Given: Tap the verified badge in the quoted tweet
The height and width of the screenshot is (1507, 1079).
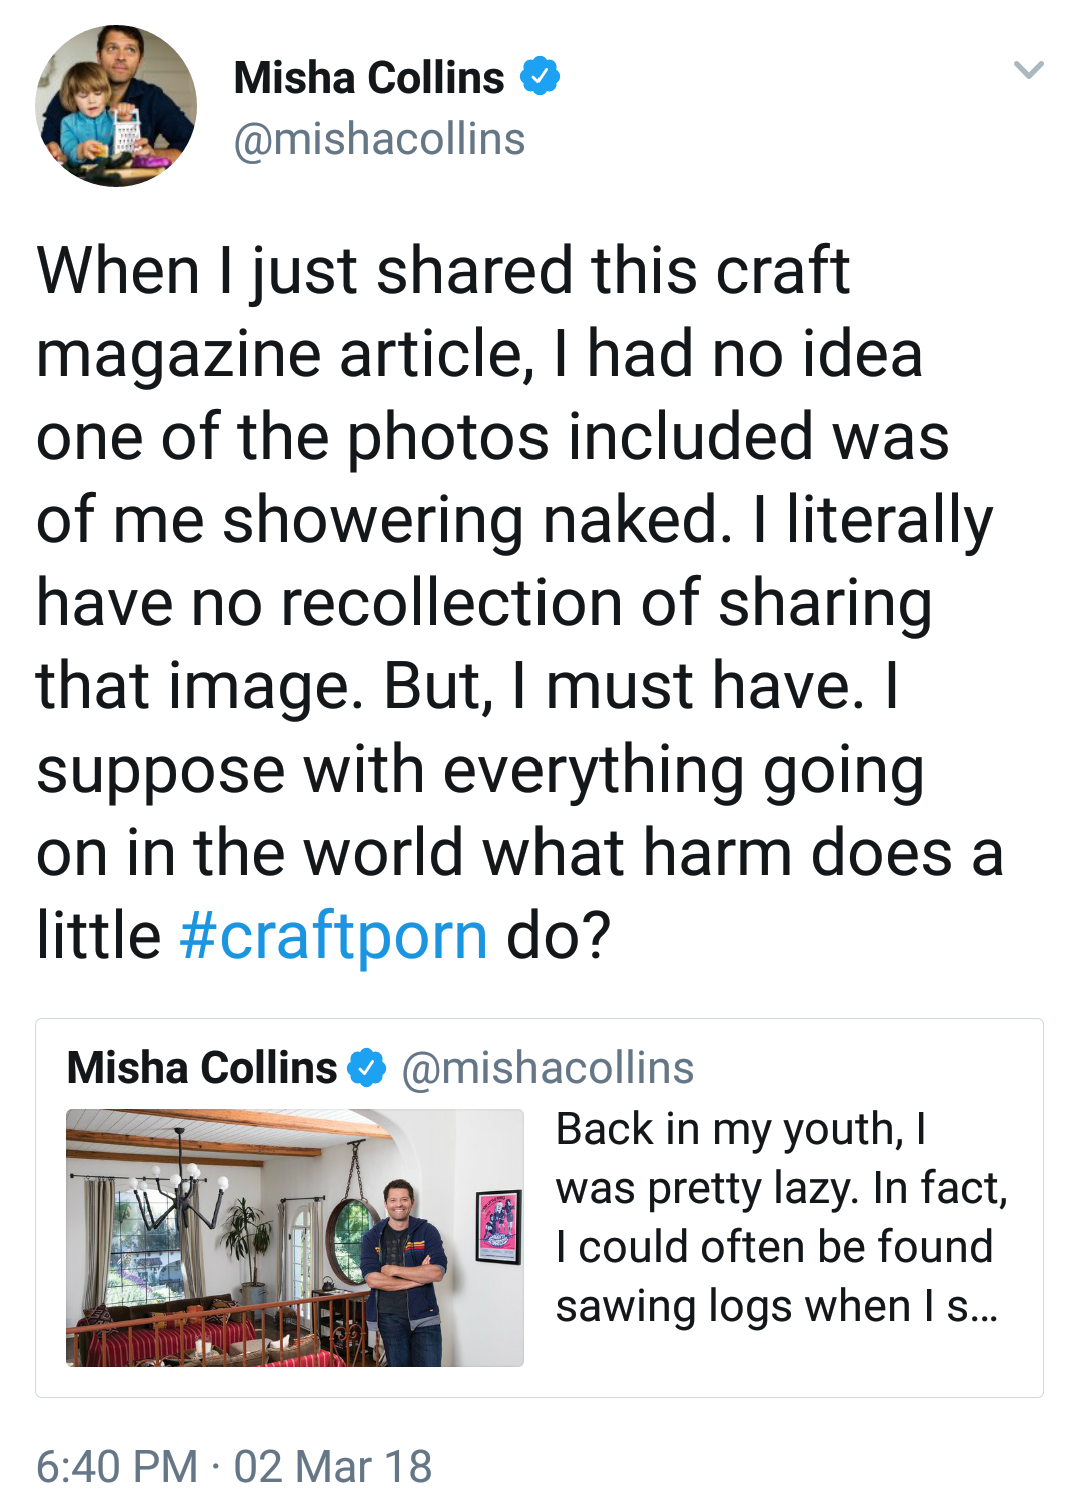Looking at the screenshot, I should click(x=367, y=1068).
